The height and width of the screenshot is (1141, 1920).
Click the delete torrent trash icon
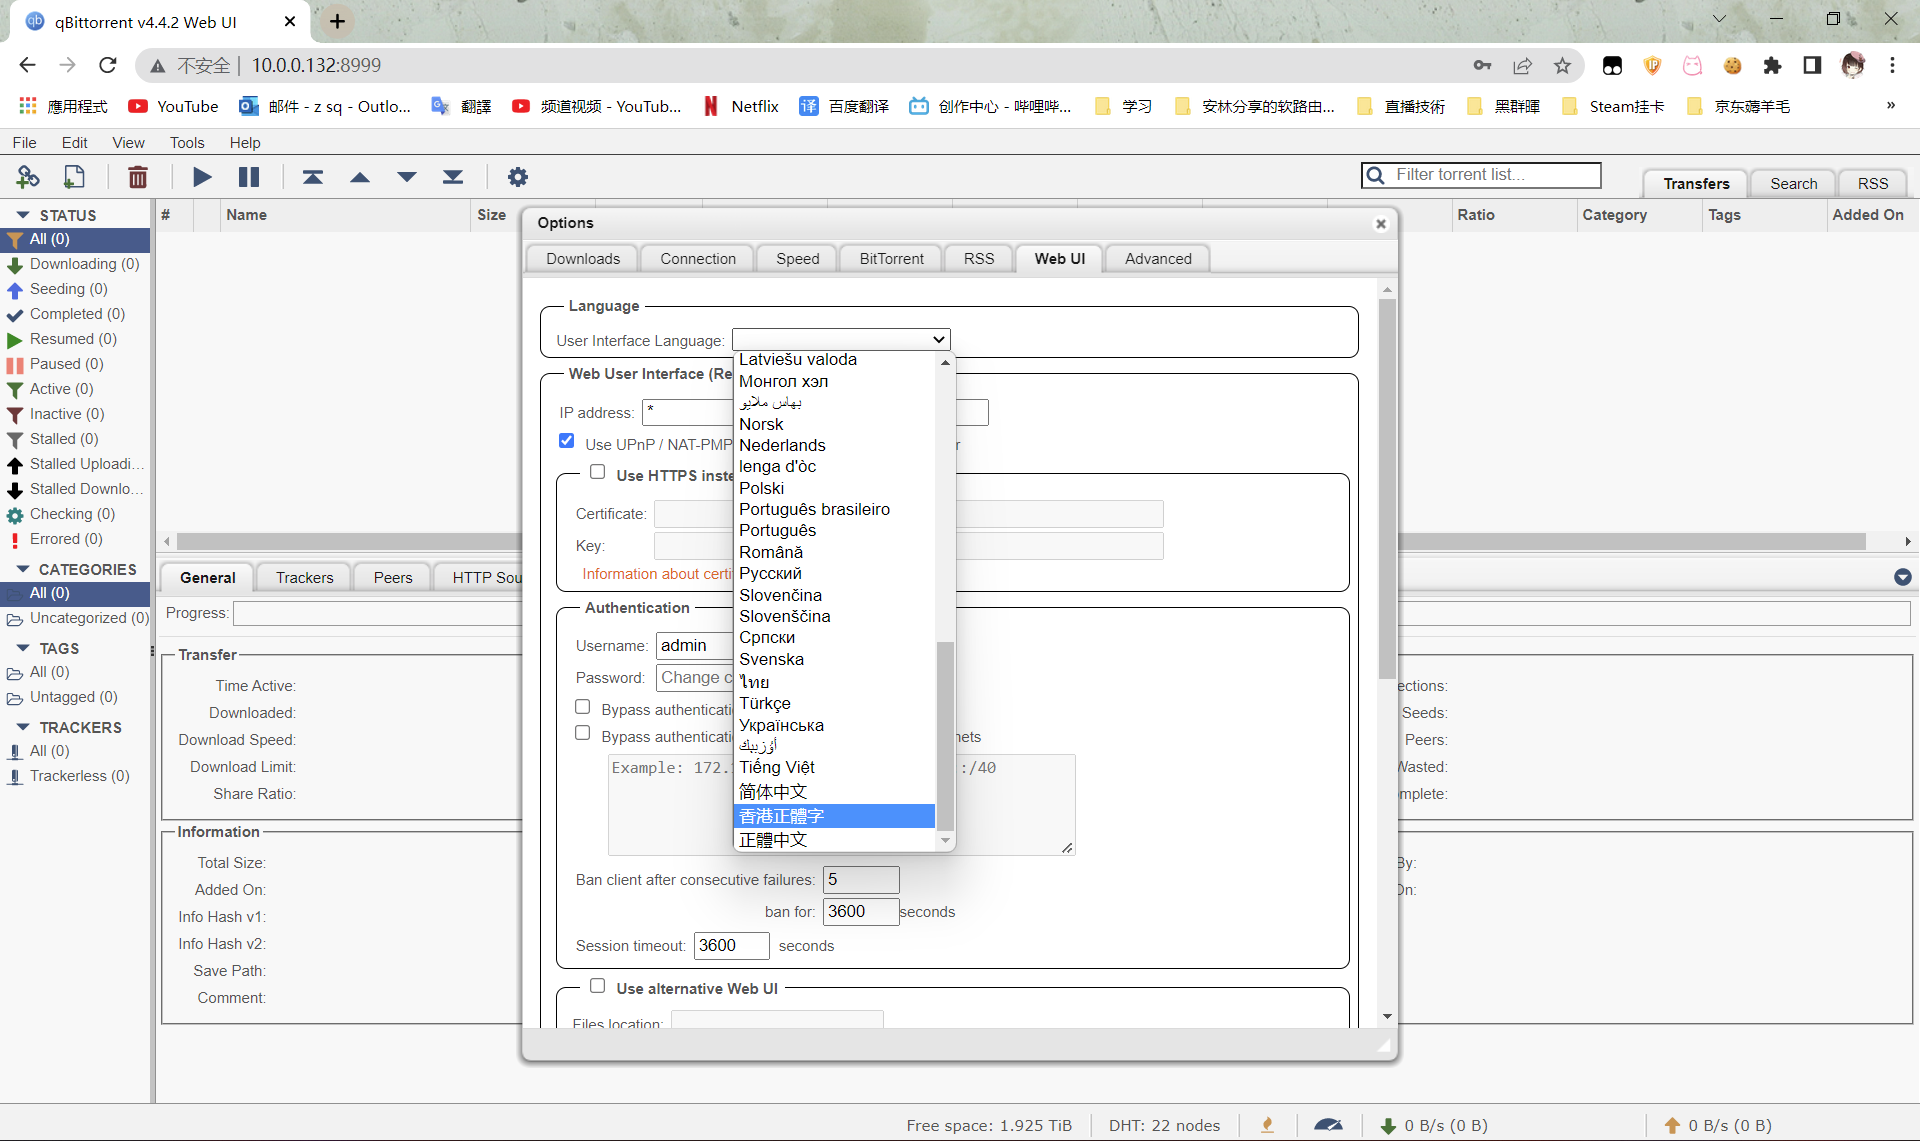click(x=138, y=177)
